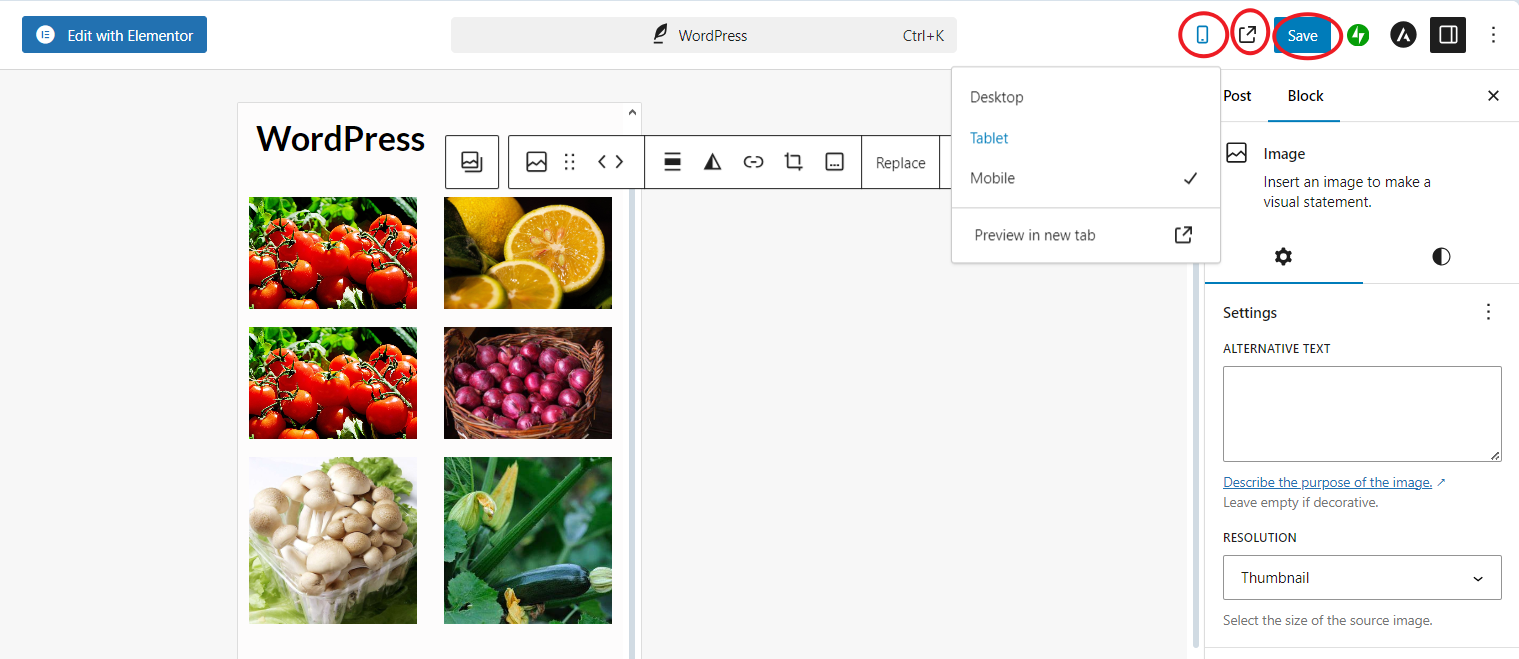Open Settings panel three-dot options
This screenshot has height=659, width=1519.
tap(1488, 312)
